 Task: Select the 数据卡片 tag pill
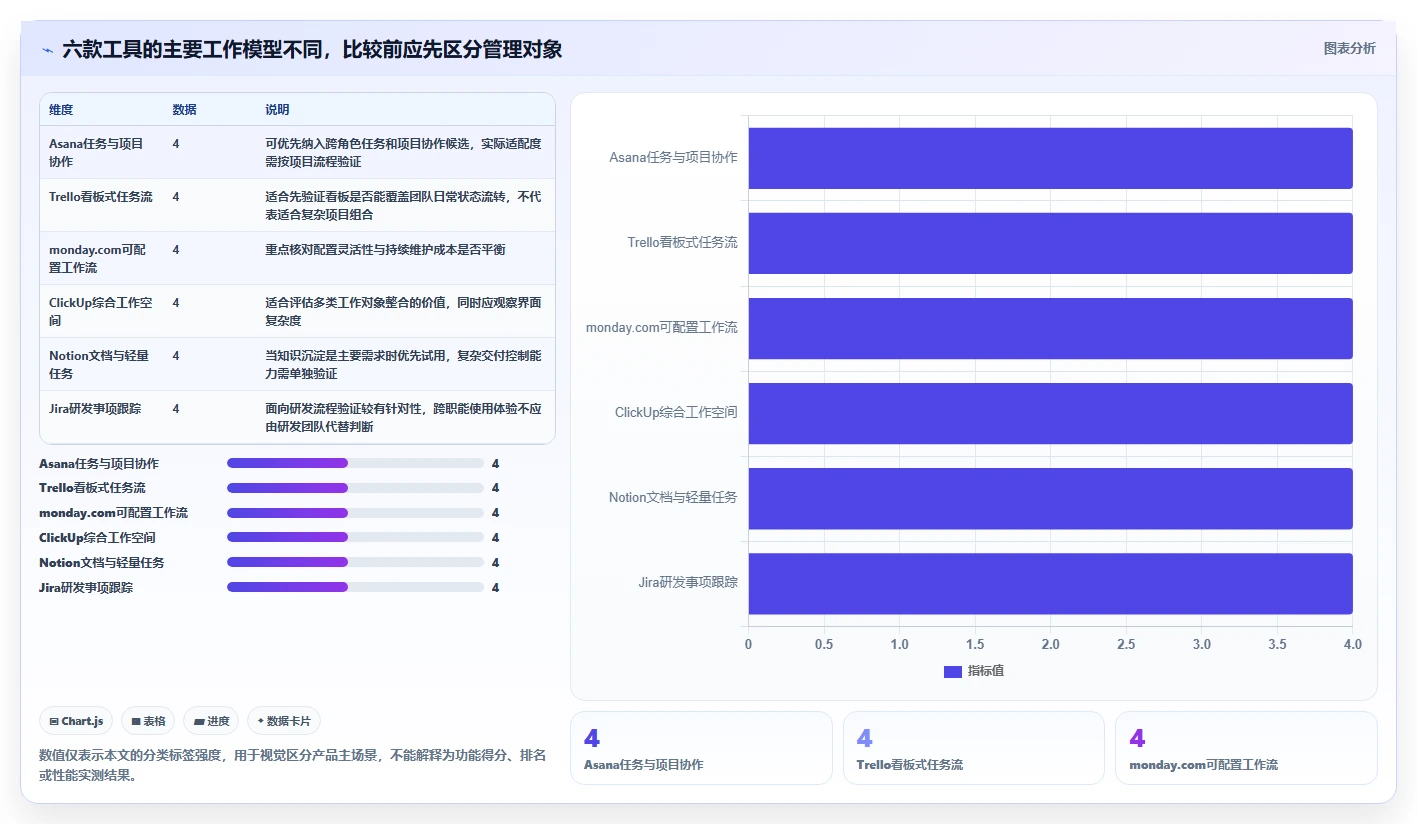284,721
